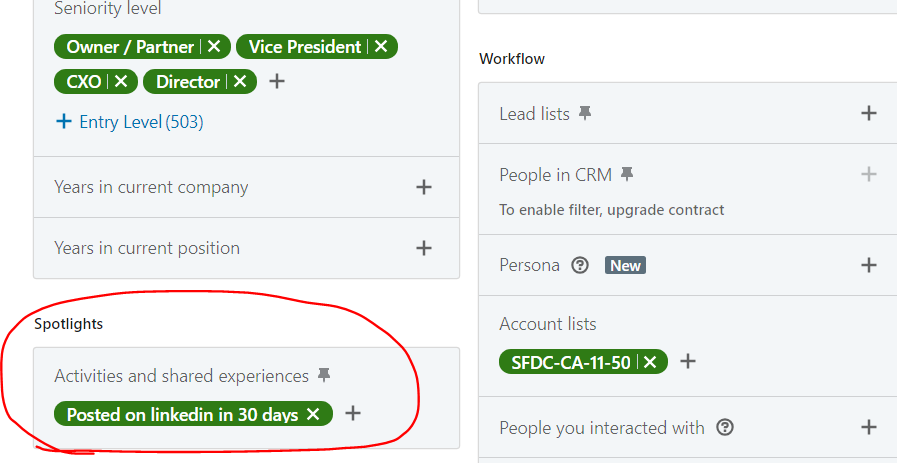
Task: Remove the Director seniority filter
Action: point(240,82)
